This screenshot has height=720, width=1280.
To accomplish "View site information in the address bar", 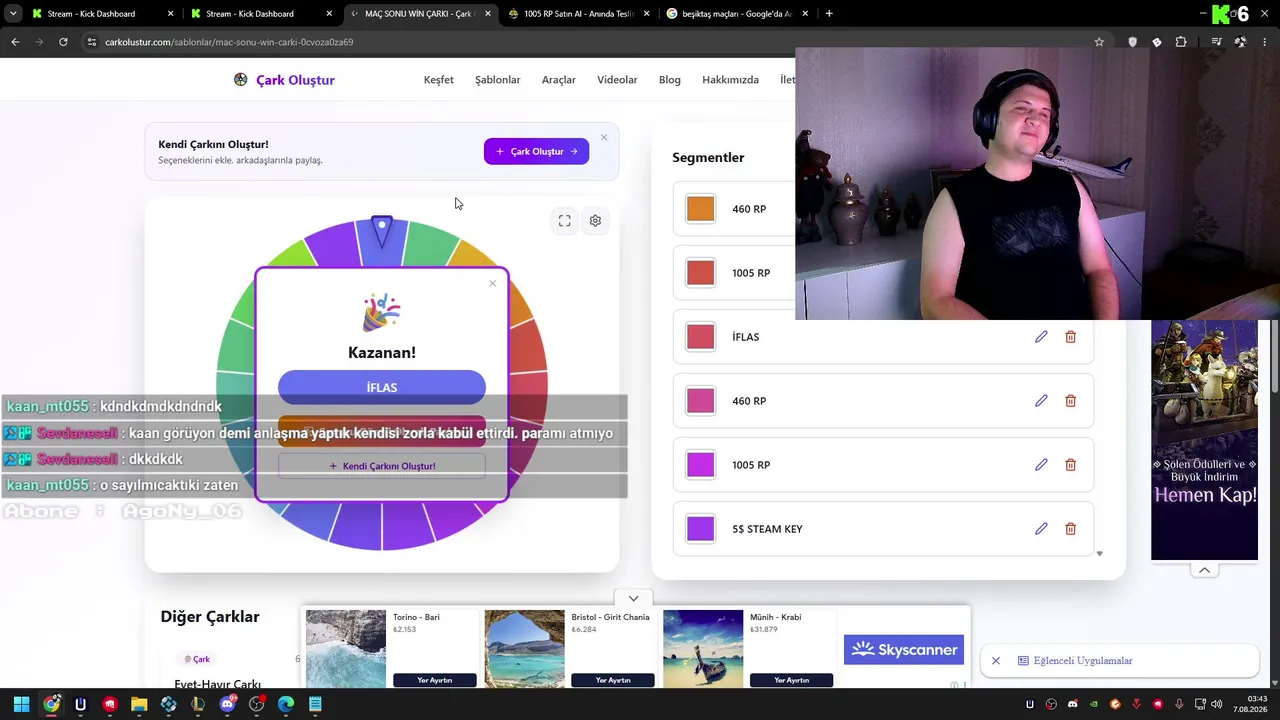I will pyautogui.click(x=91, y=42).
